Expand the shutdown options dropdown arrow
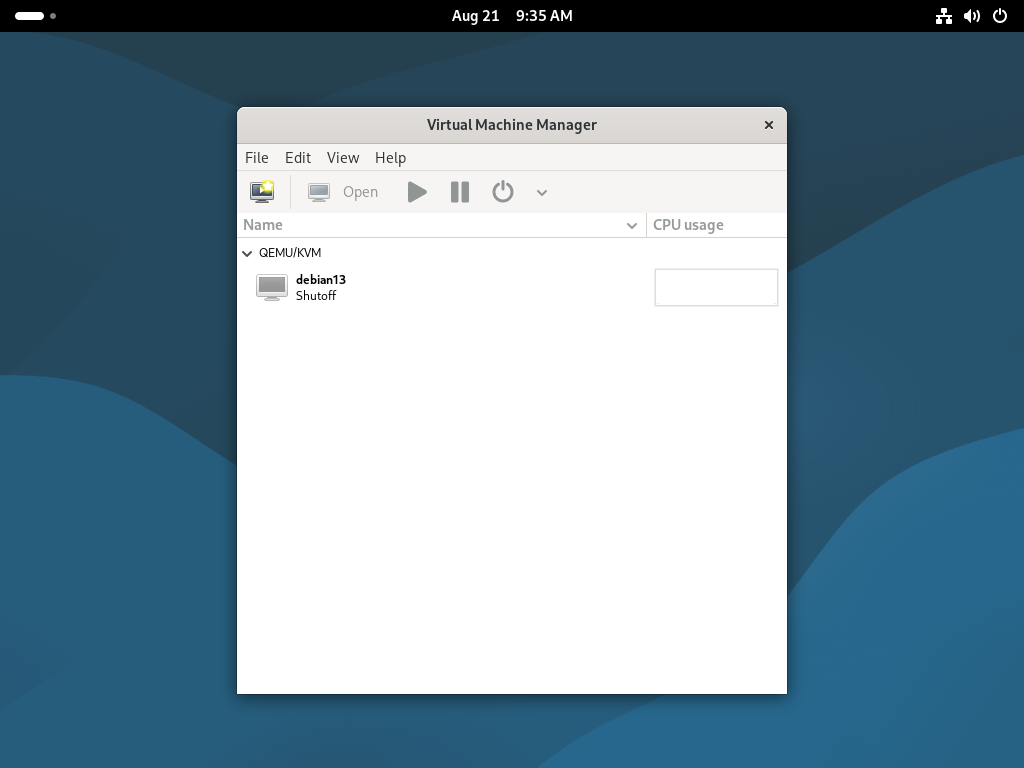 [x=542, y=193]
